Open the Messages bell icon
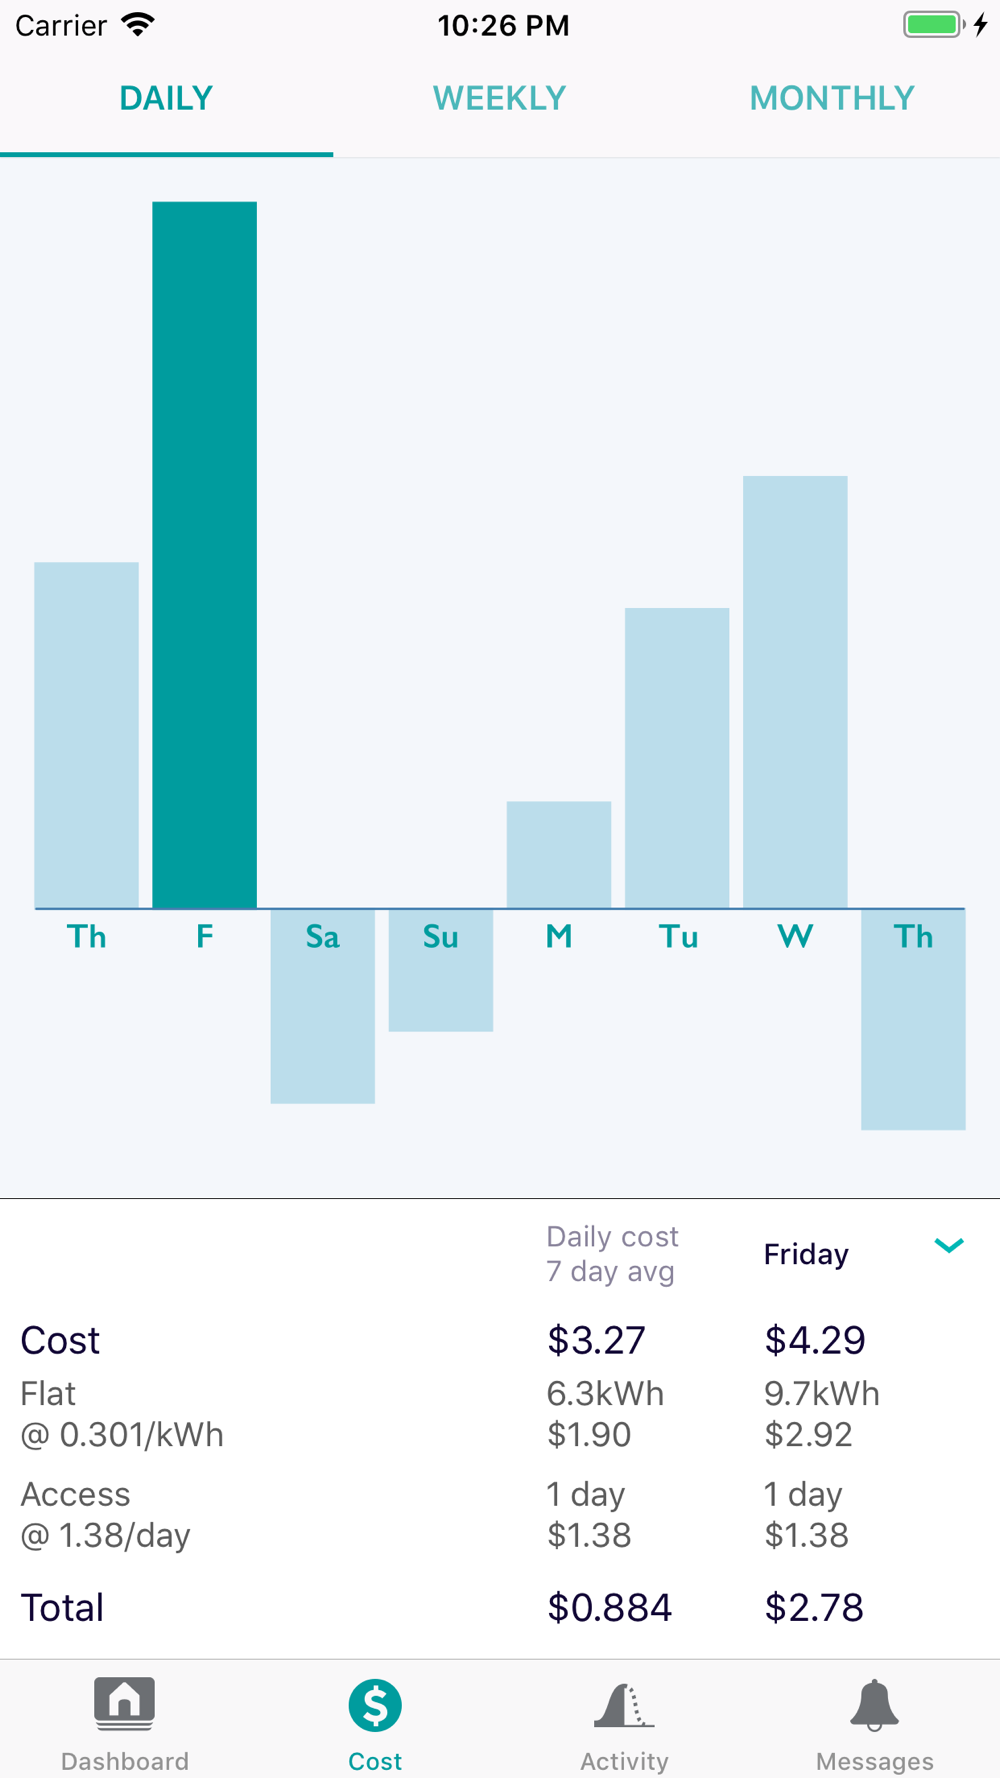The image size is (1000, 1778). coord(874,1705)
